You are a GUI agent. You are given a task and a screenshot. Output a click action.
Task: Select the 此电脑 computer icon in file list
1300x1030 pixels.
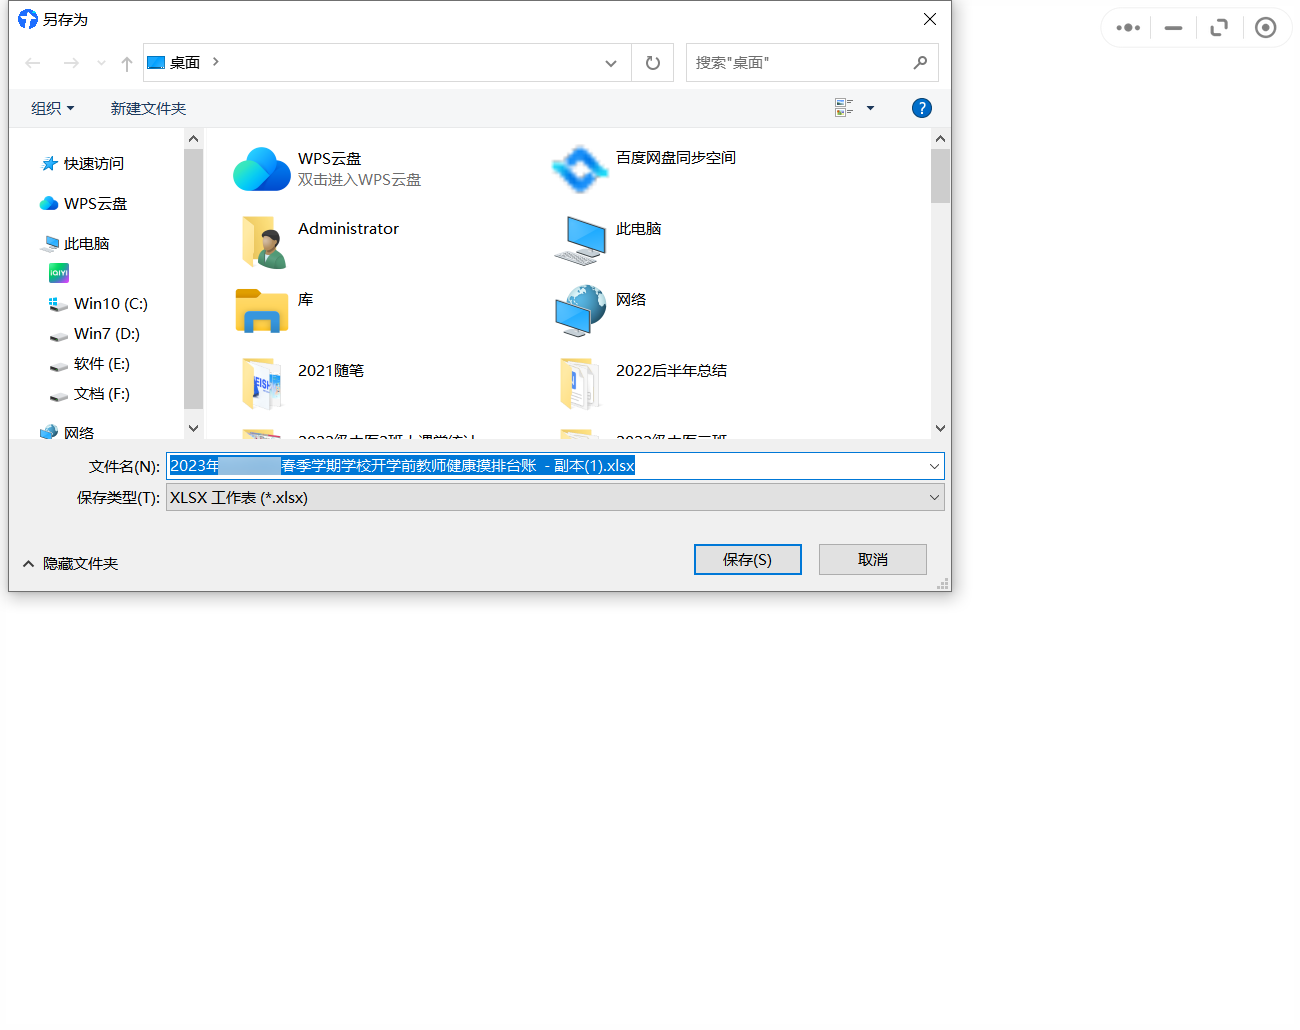coord(580,241)
